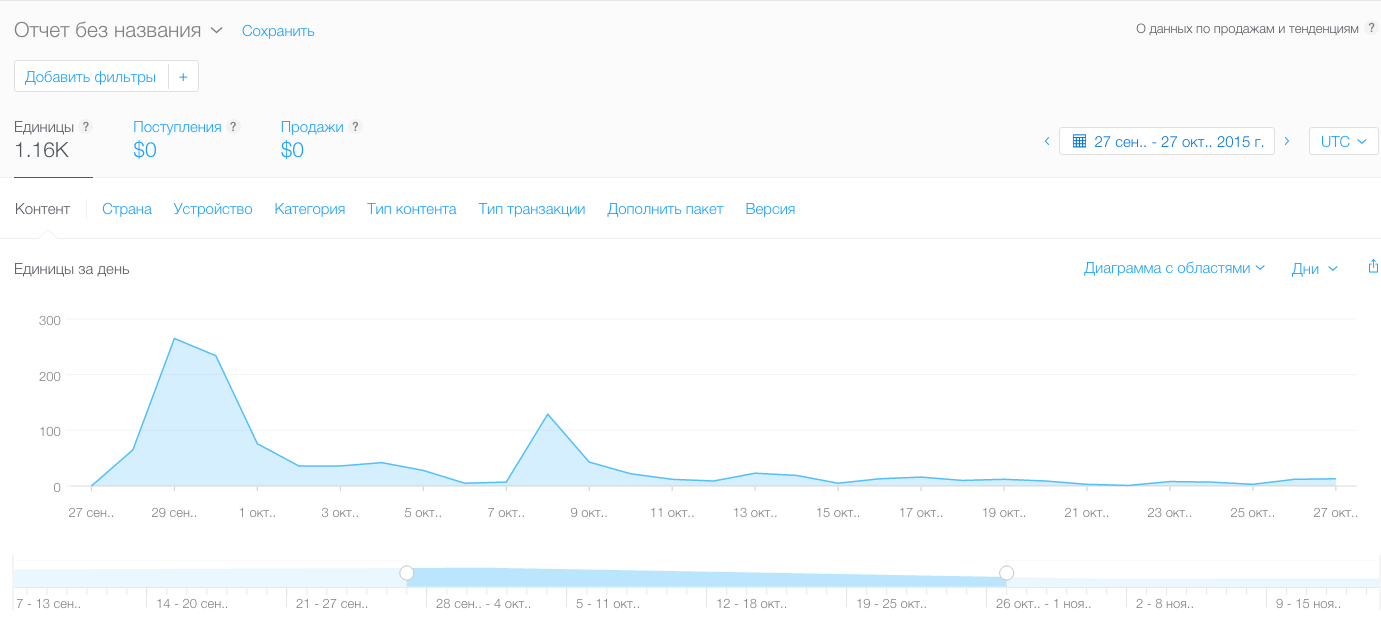Click the 1 окт.. x-axis label
The width and height of the screenshot is (1381, 636).
click(257, 514)
